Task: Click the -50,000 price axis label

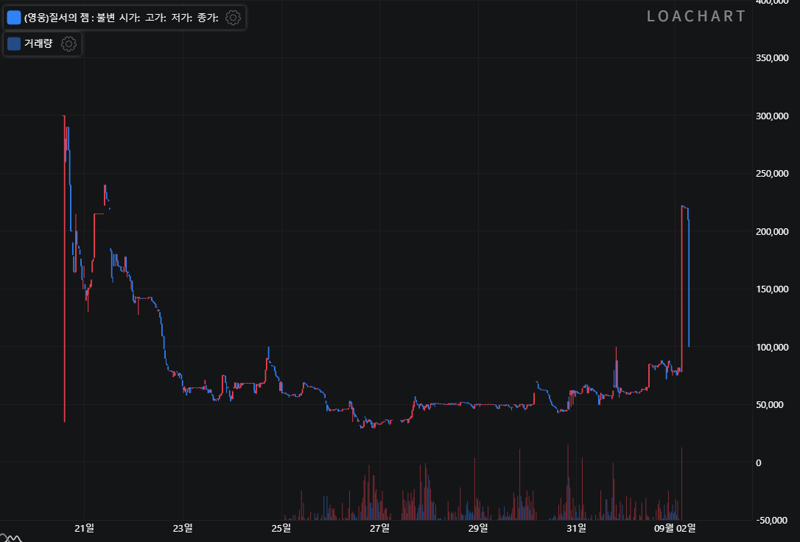Action: point(772,521)
